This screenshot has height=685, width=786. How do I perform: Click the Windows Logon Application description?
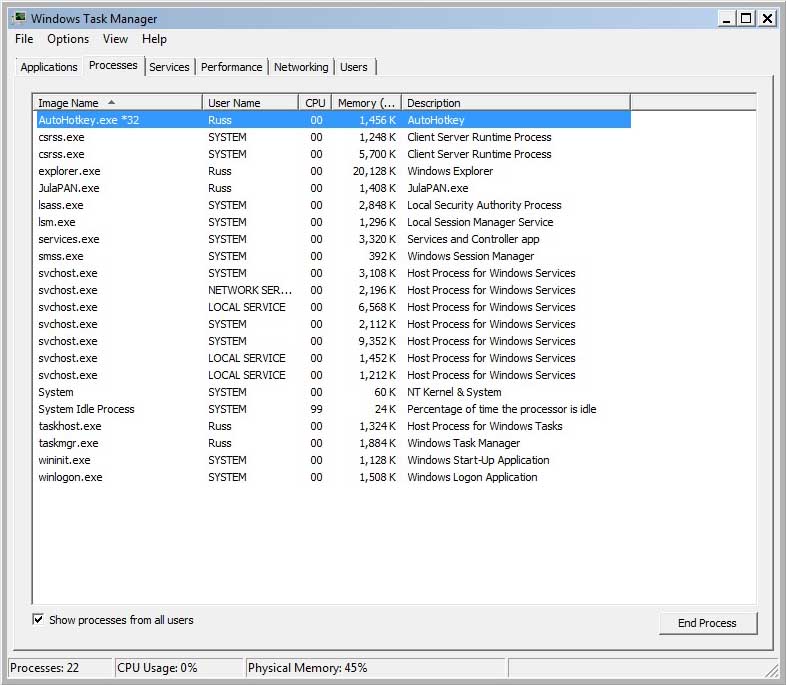coord(472,478)
